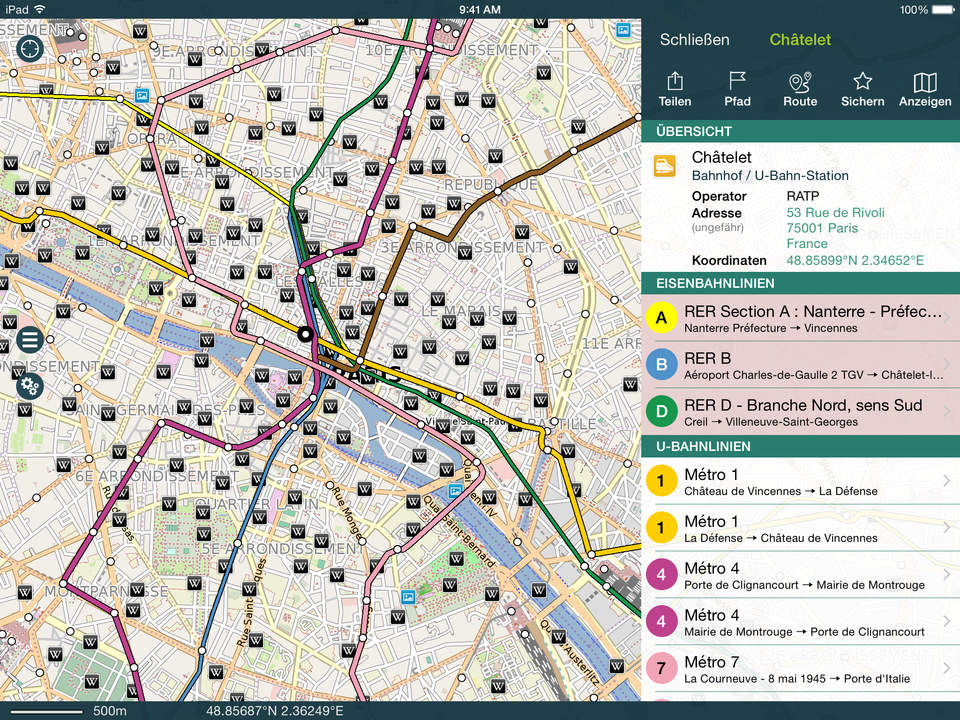Tap the yellow Châtelet station icon

(x=665, y=166)
